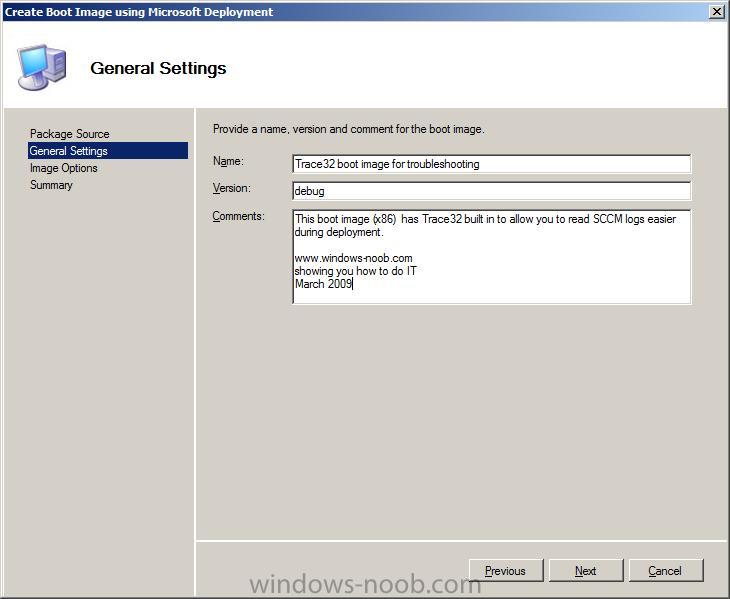Go to the Image Options step
Screen dimensions: 730x599
point(64,168)
